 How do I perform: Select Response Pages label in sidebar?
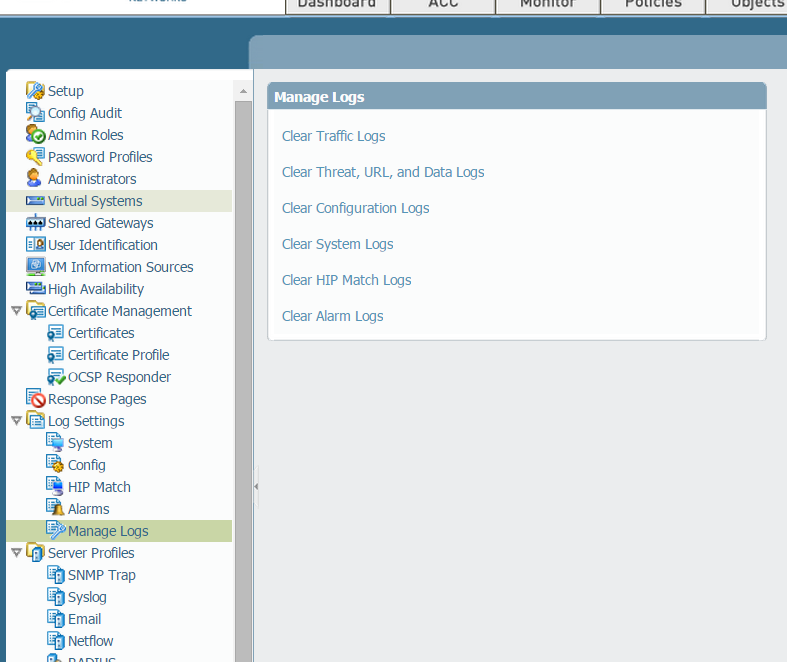(97, 399)
